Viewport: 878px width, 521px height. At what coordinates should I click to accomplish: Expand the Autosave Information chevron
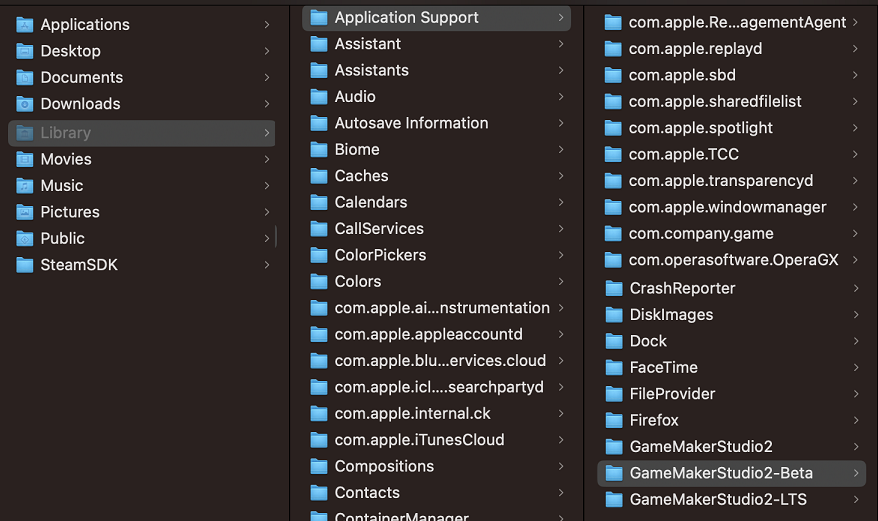(x=561, y=123)
